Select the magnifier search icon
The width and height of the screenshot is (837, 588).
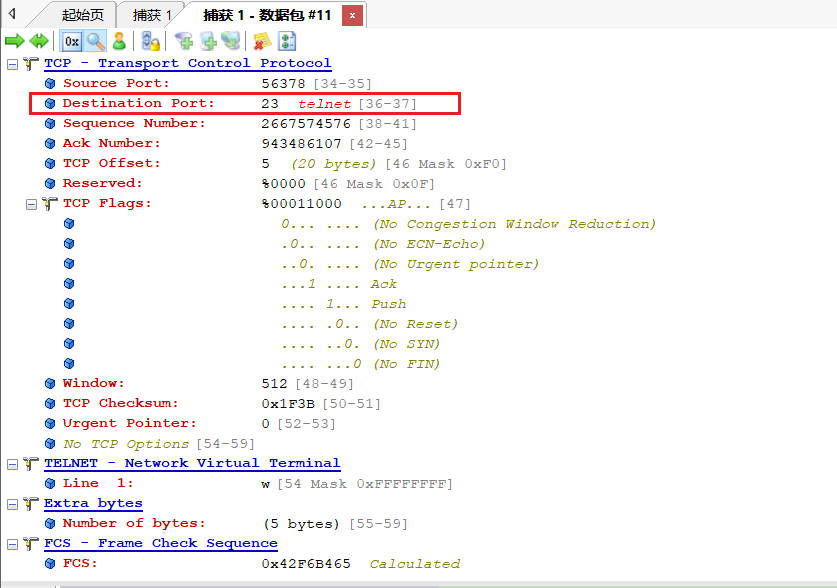click(x=93, y=41)
